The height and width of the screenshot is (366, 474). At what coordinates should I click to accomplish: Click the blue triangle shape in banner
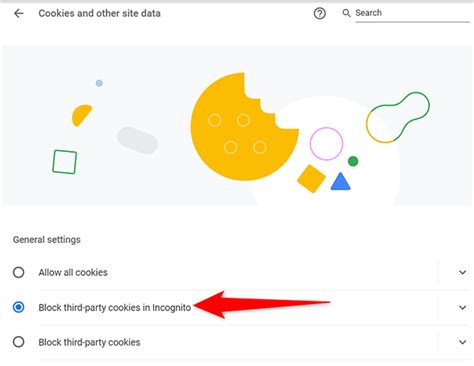point(340,181)
